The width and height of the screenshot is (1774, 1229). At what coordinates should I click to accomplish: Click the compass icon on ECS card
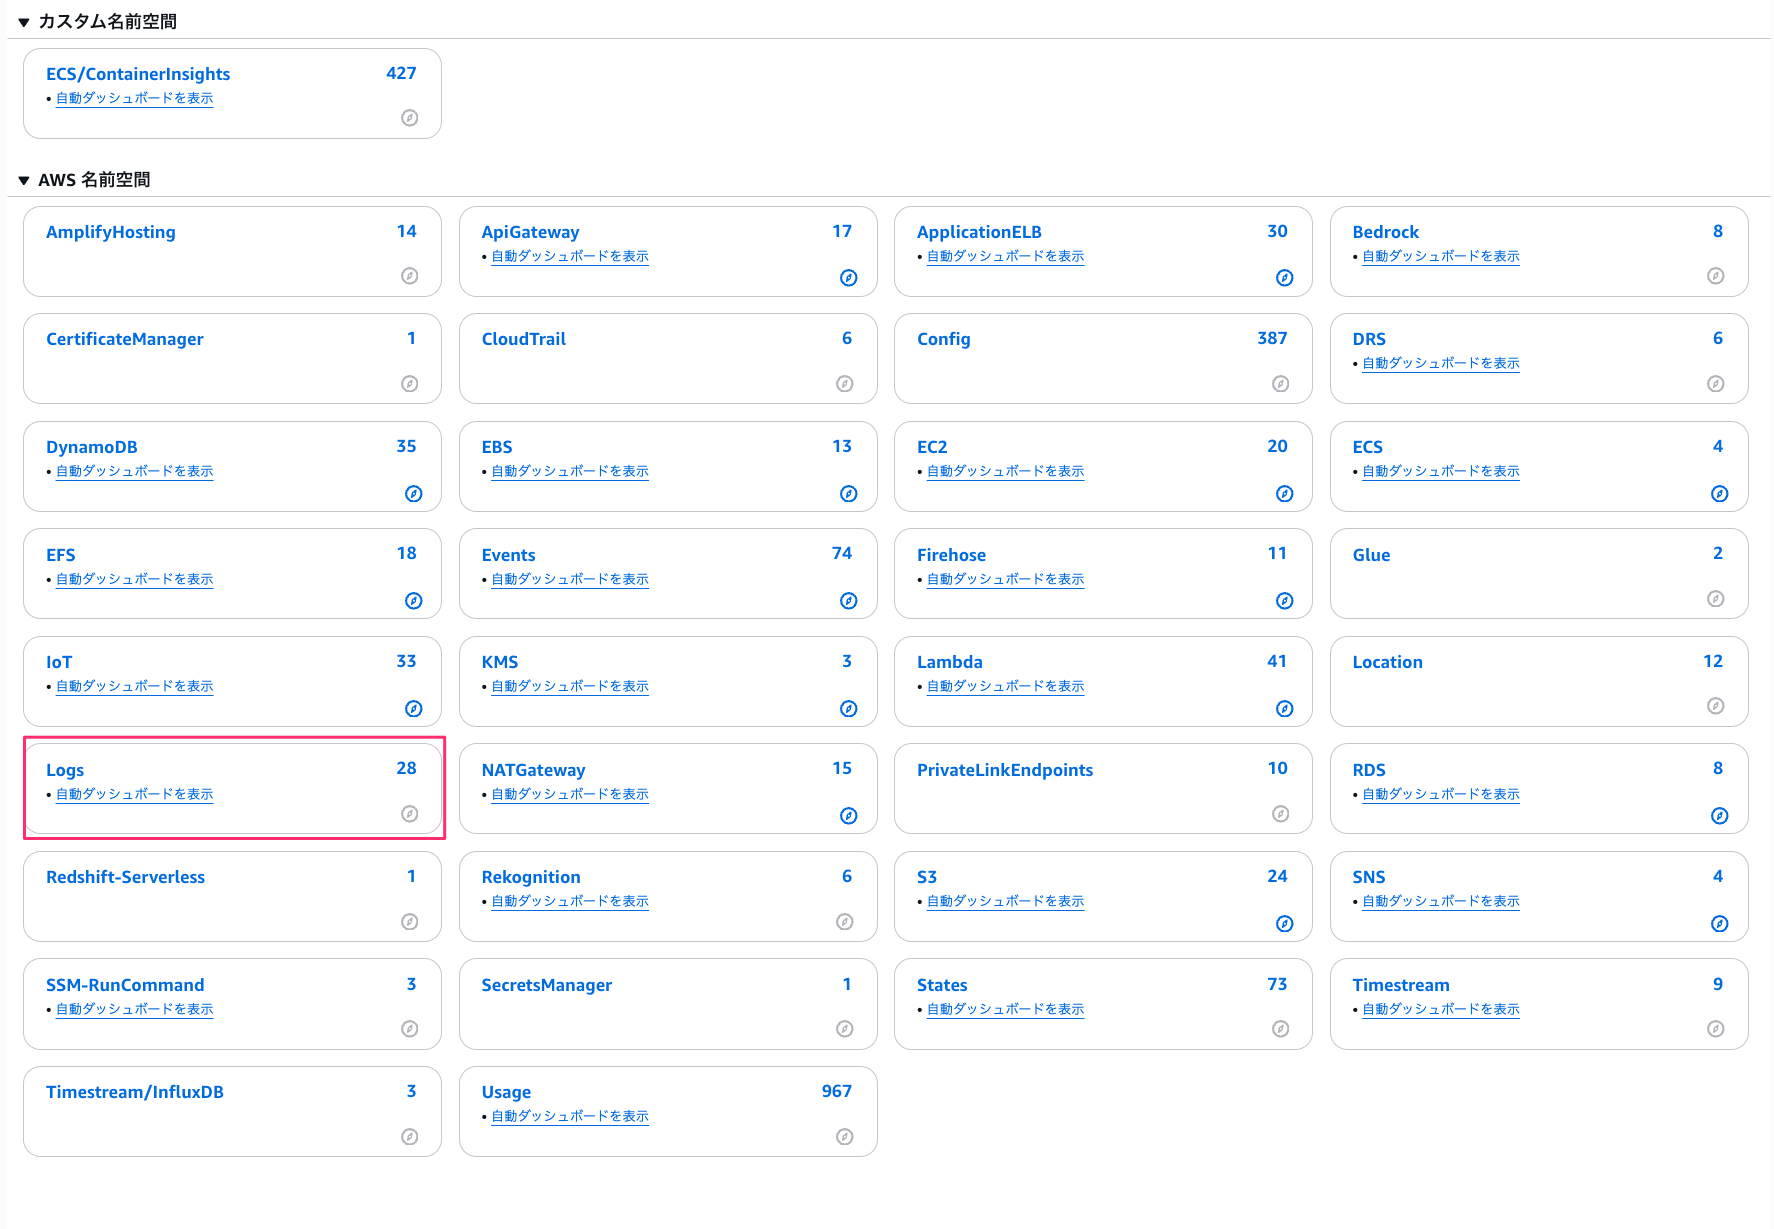pyautogui.click(x=1720, y=494)
